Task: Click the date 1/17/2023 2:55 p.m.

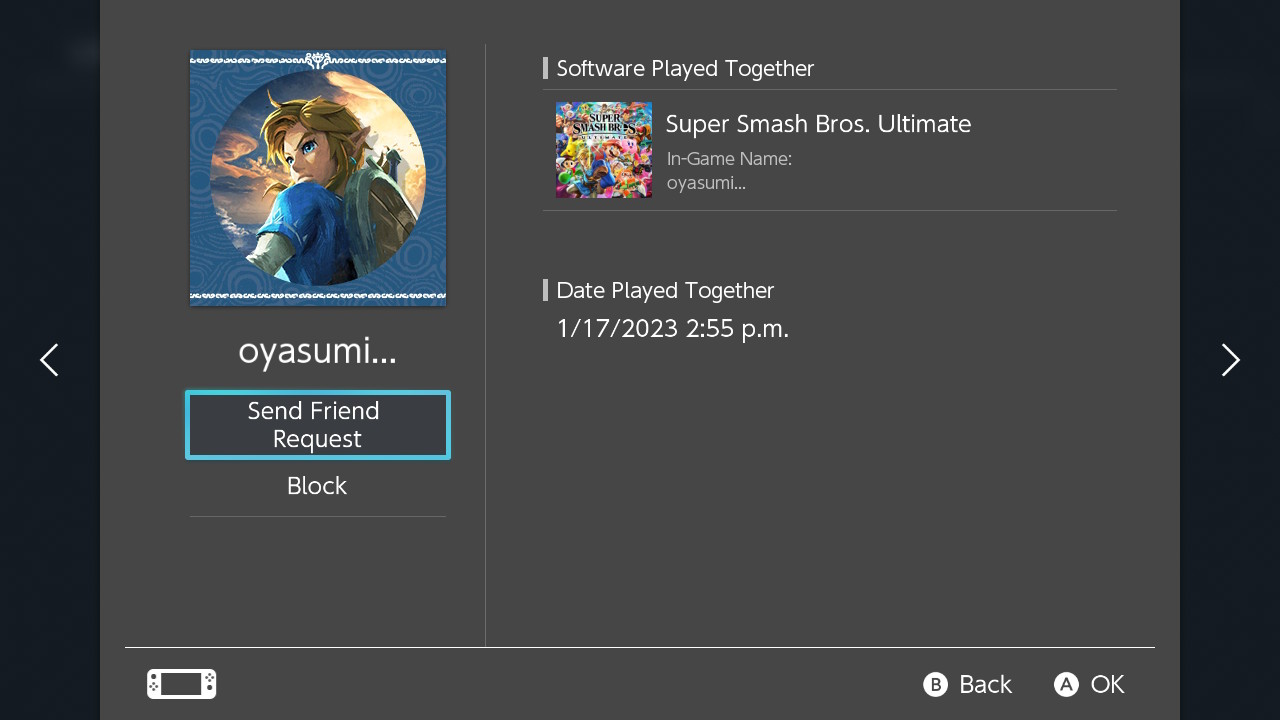Action: [x=673, y=328]
